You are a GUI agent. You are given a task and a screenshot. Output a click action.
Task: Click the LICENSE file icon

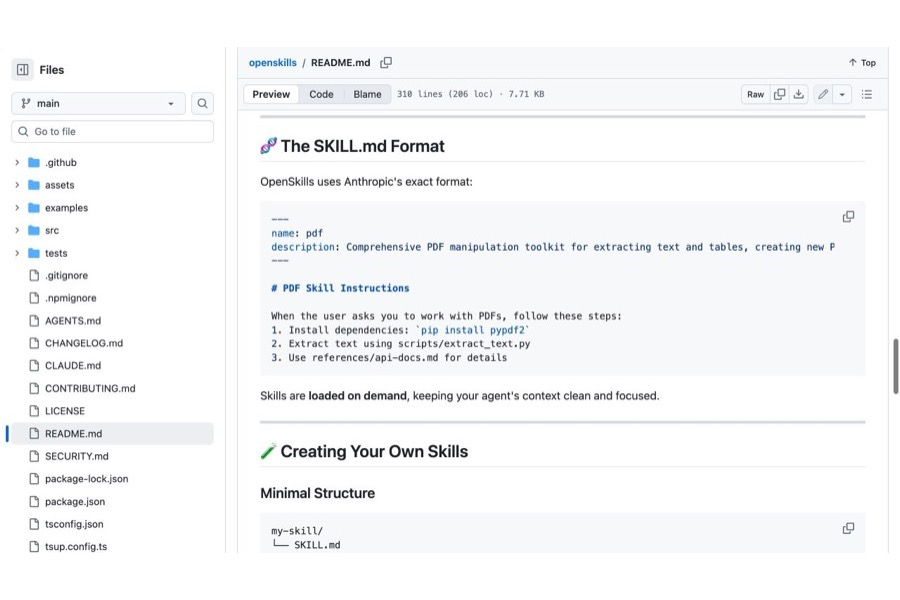(34, 411)
